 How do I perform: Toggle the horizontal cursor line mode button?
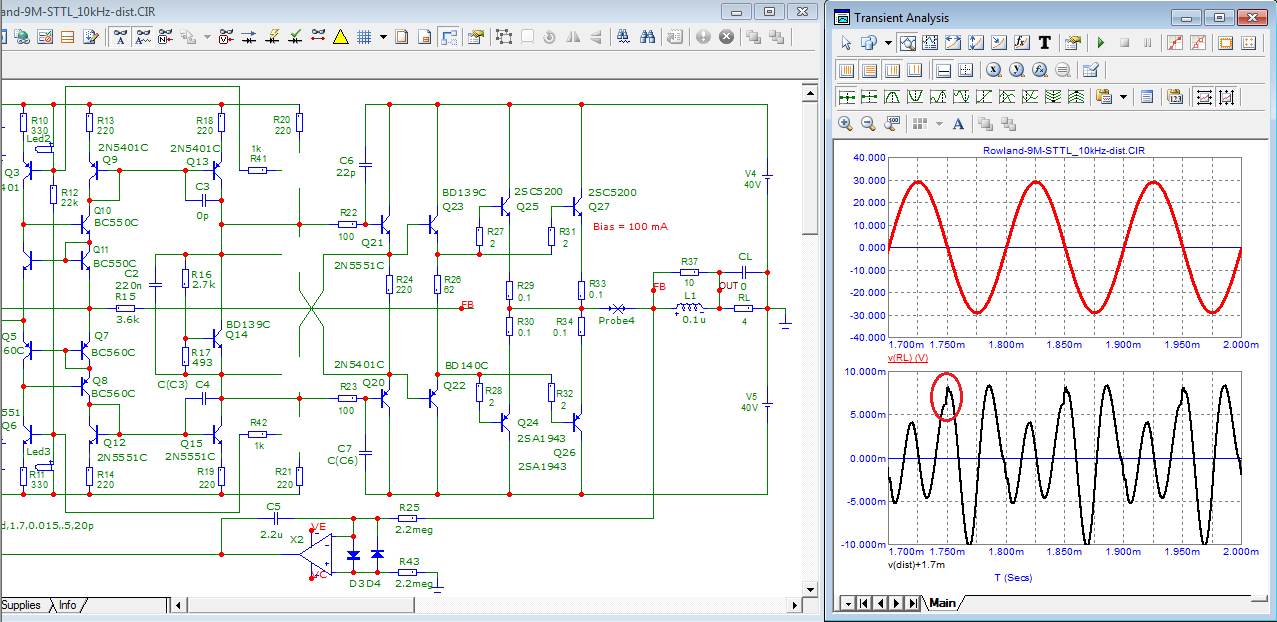[x=943, y=70]
